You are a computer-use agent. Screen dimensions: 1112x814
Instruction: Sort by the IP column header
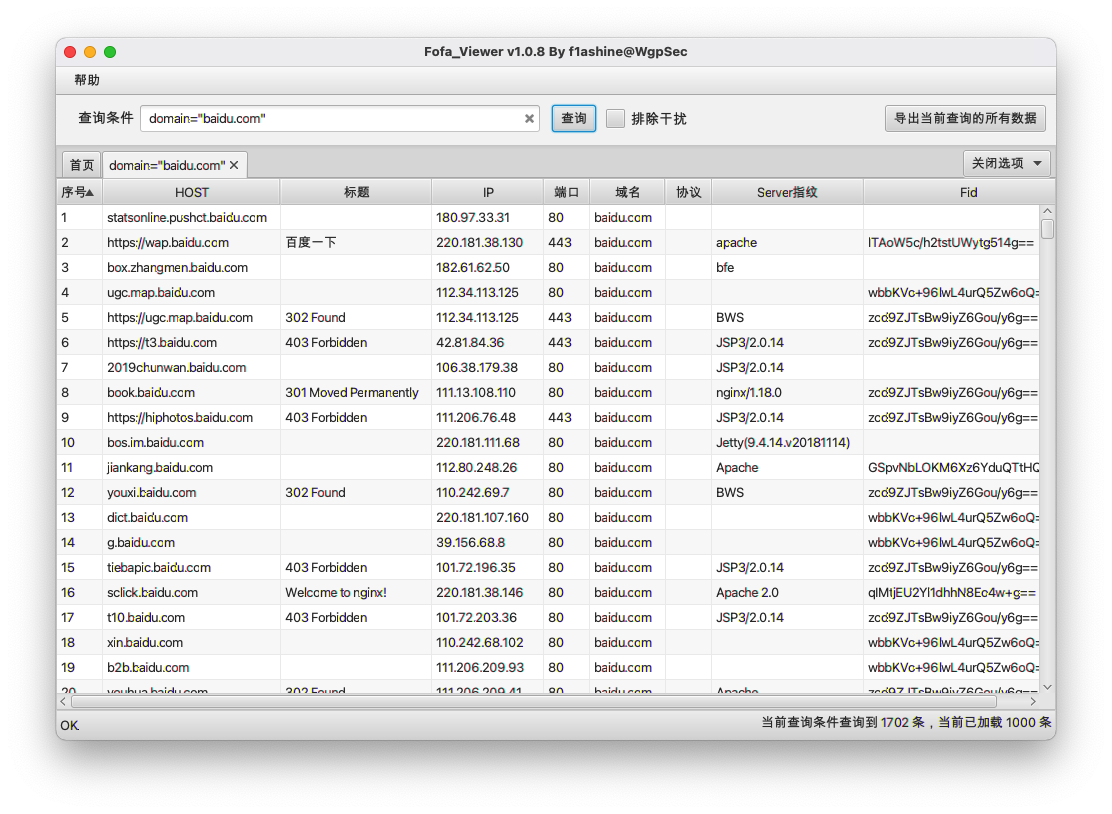click(488, 192)
